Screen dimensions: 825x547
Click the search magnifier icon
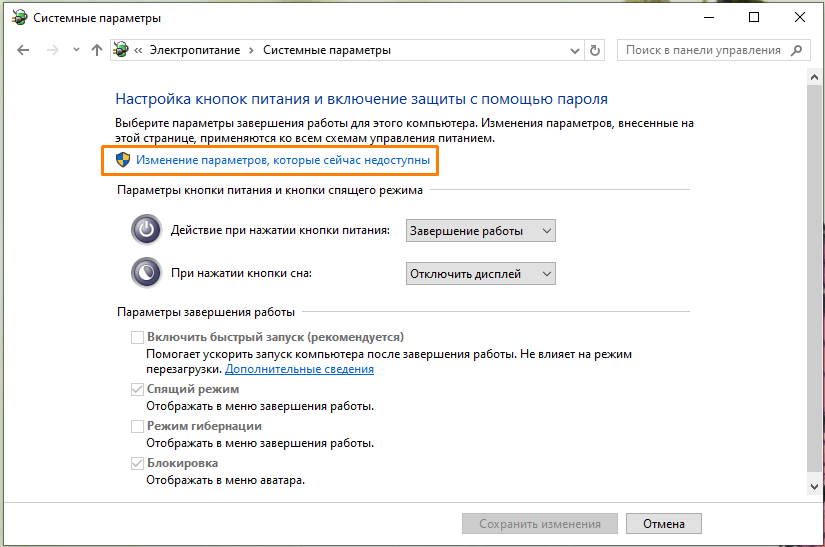(x=797, y=50)
